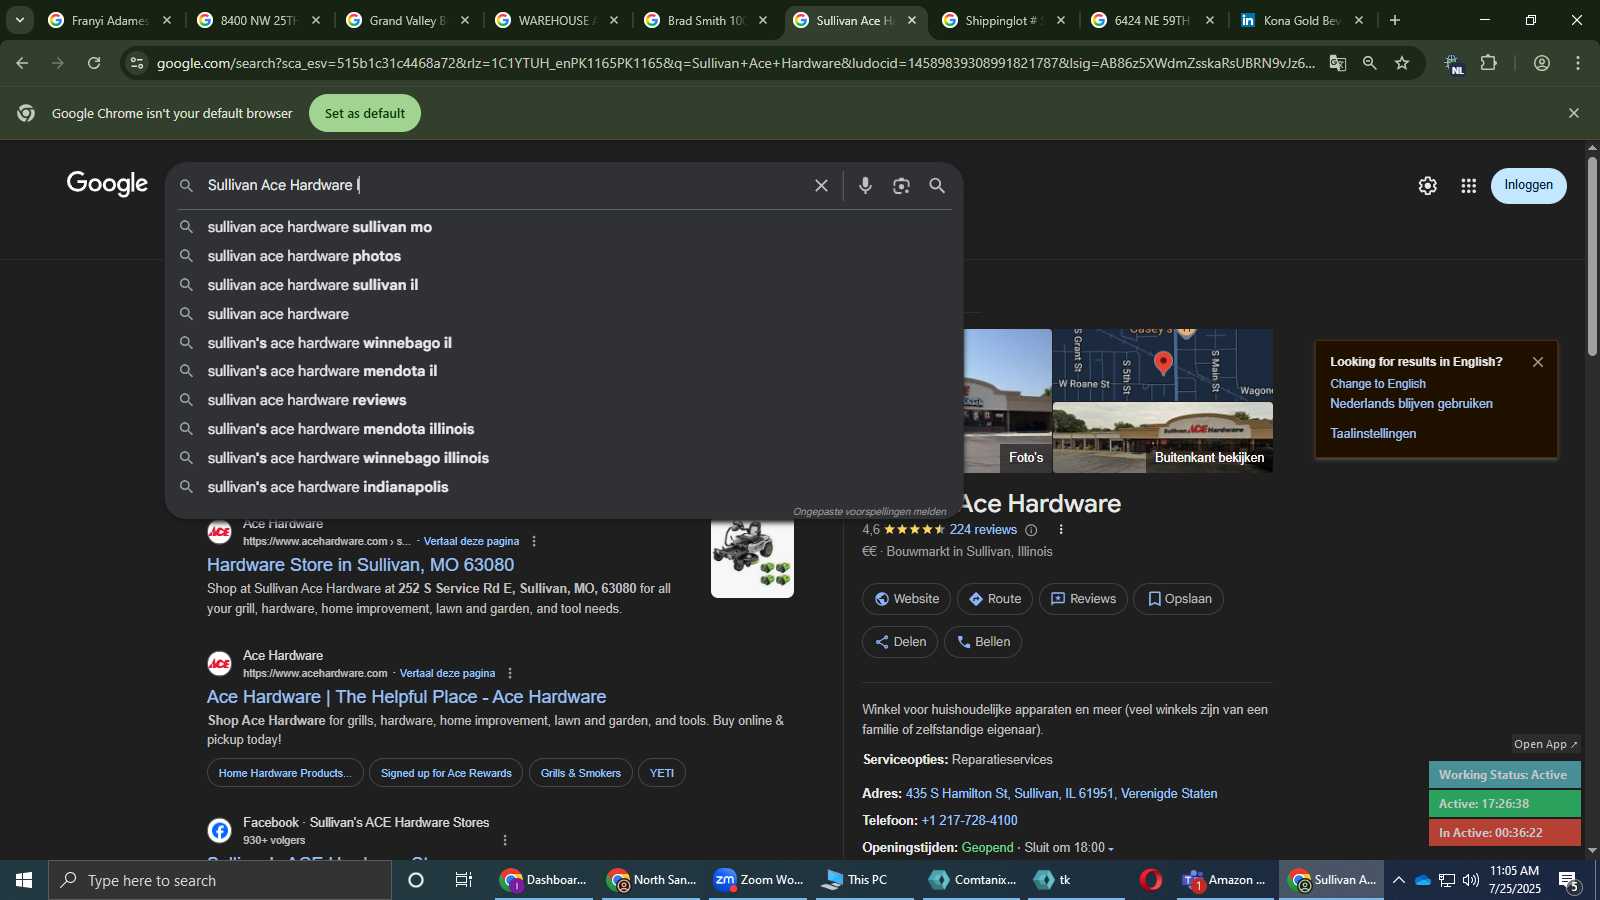Click the Delen share button
Screen dimensions: 1600x900
pos(900,642)
